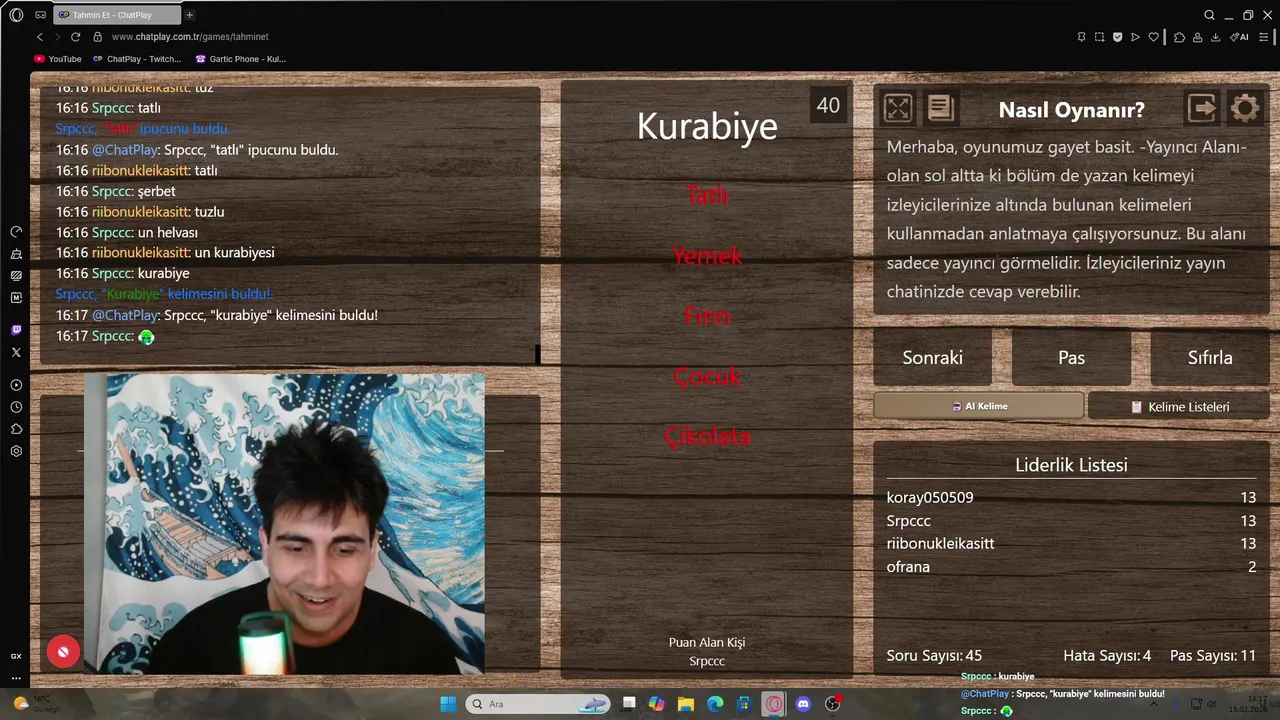
Task: Click the red round button over the webcam
Action: [x=63, y=652]
